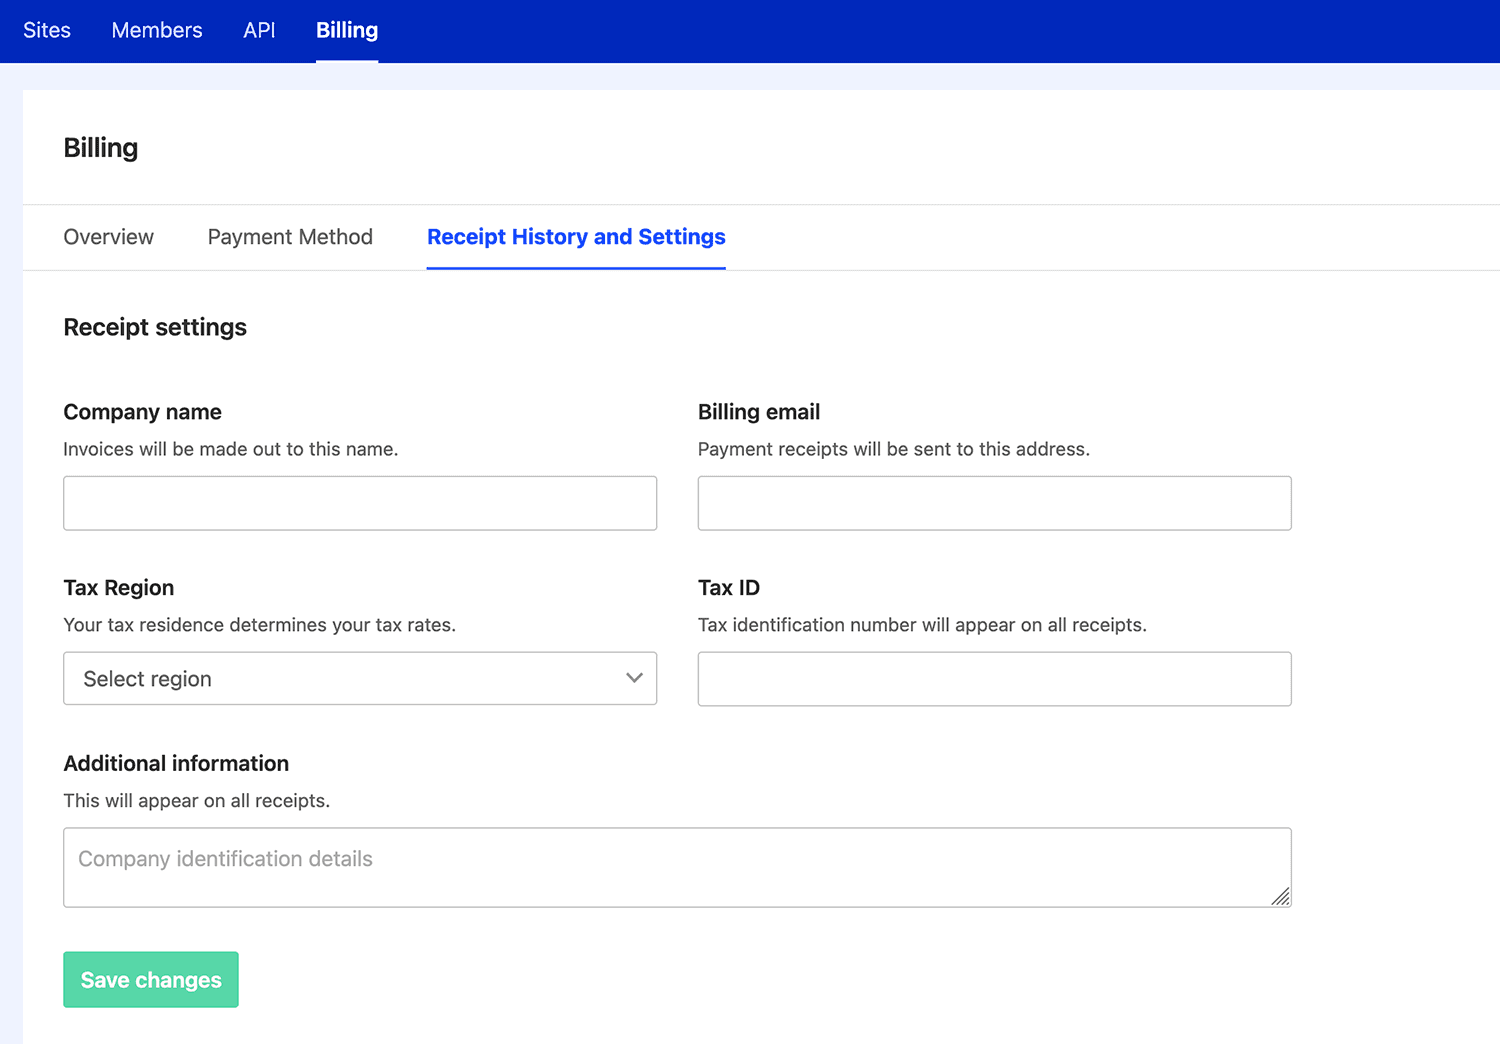The image size is (1500, 1044).
Task: Click the chevron on the Select region control
Action: pyautogui.click(x=634, y=678)
